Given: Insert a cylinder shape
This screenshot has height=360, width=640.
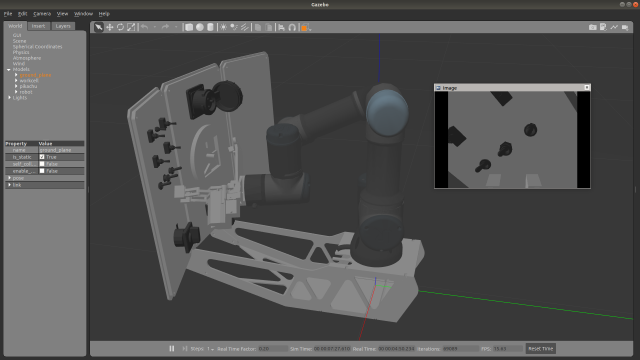Looking at the screenshot, I should pyautogui.click(x=210, y=27).
